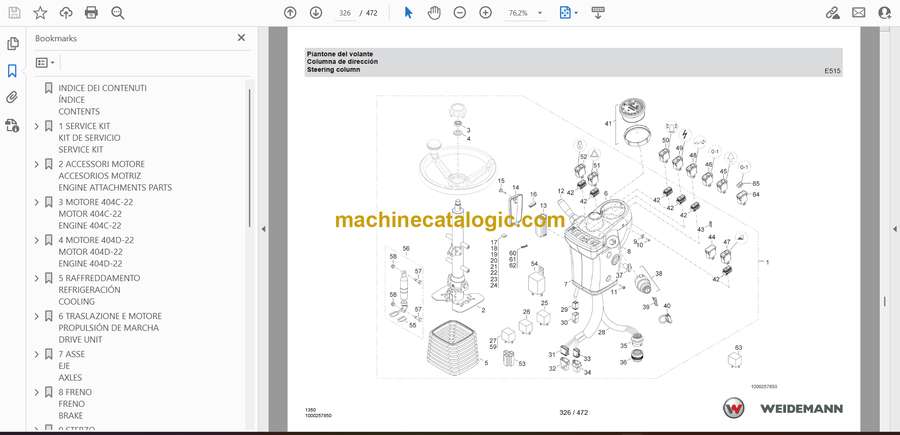
Task: Open the find text search tool
Action: 118,13
